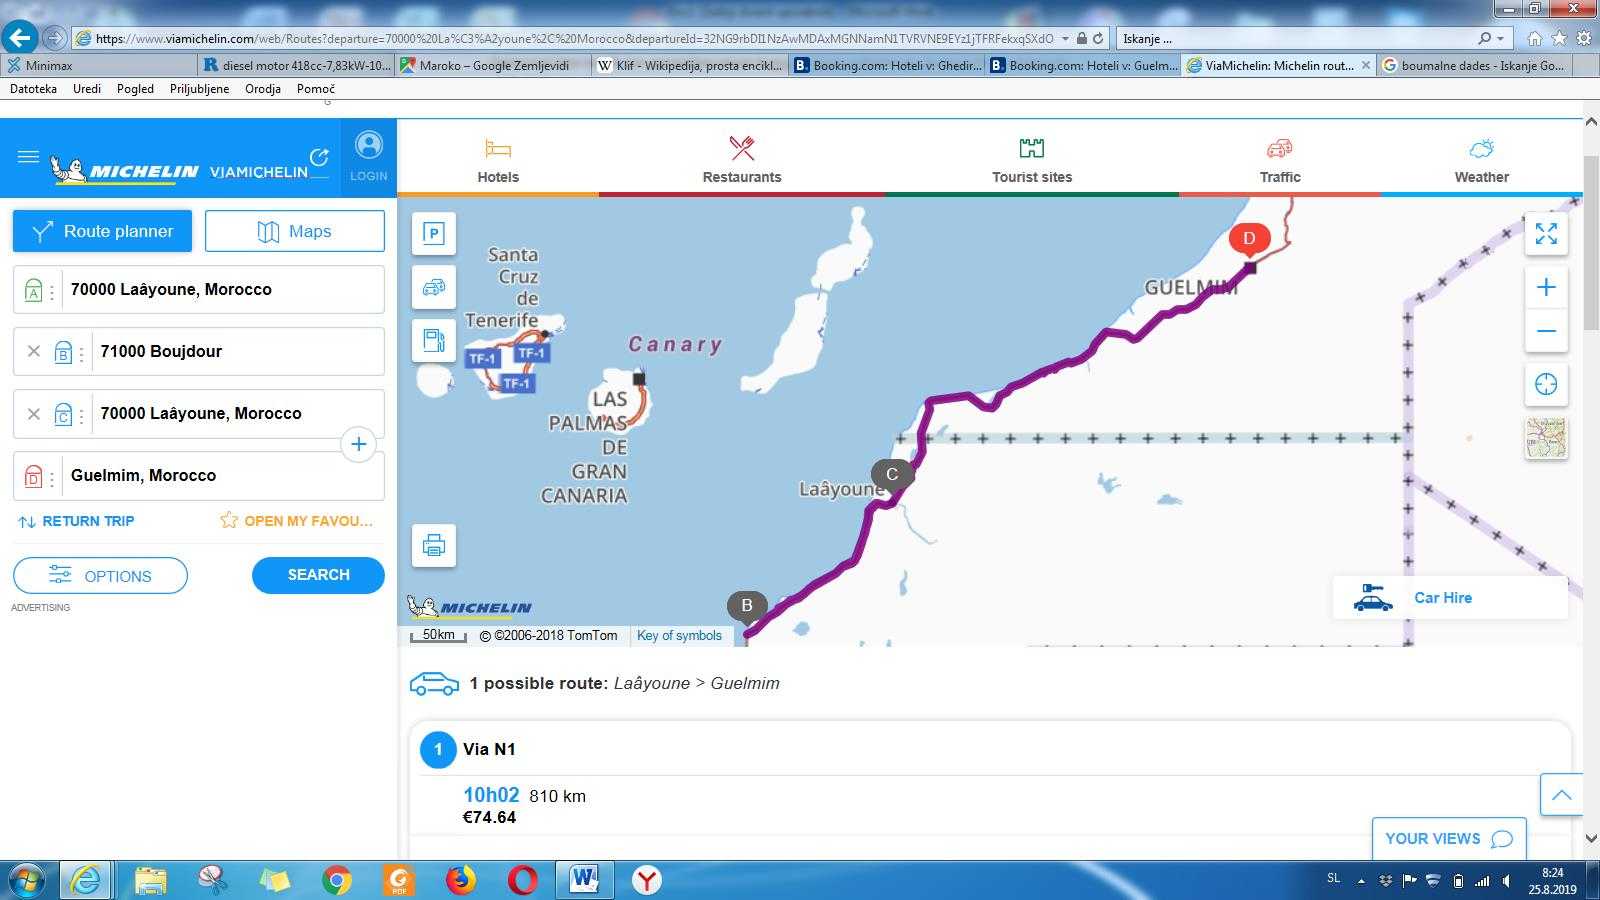Show parking on the map

[433, 234]
